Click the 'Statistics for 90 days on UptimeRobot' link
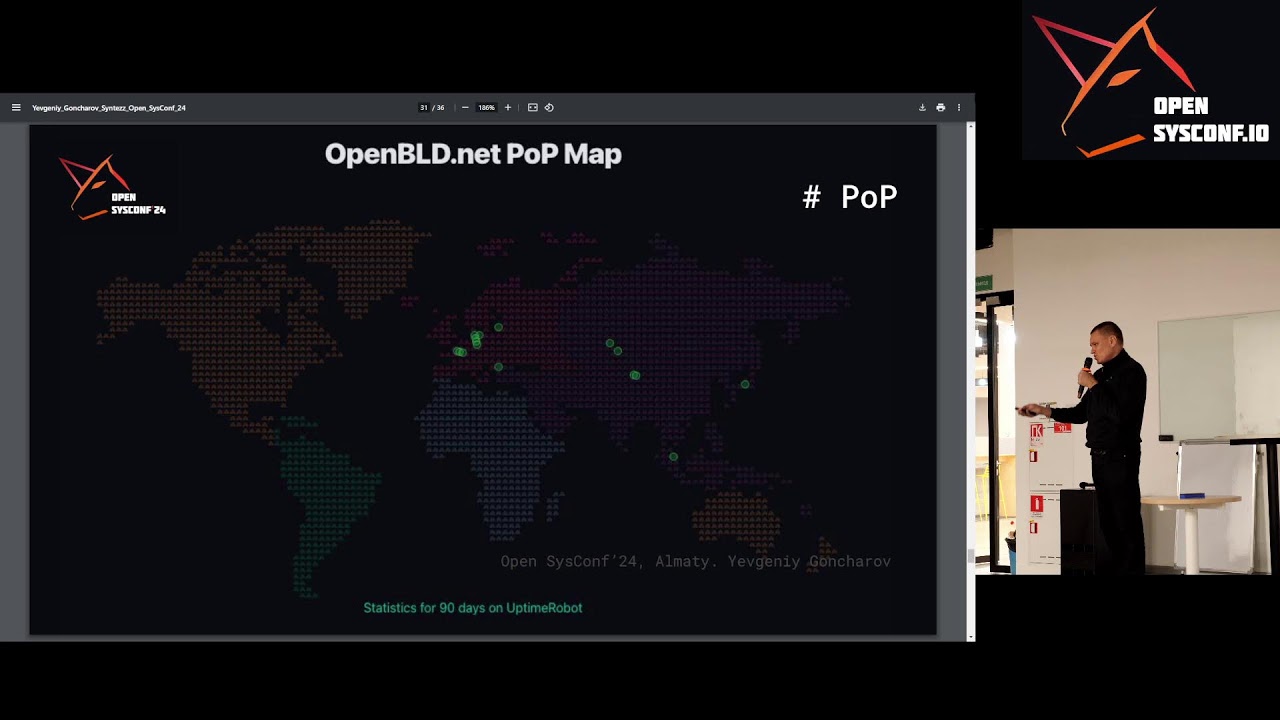 [x=473, y=608]
